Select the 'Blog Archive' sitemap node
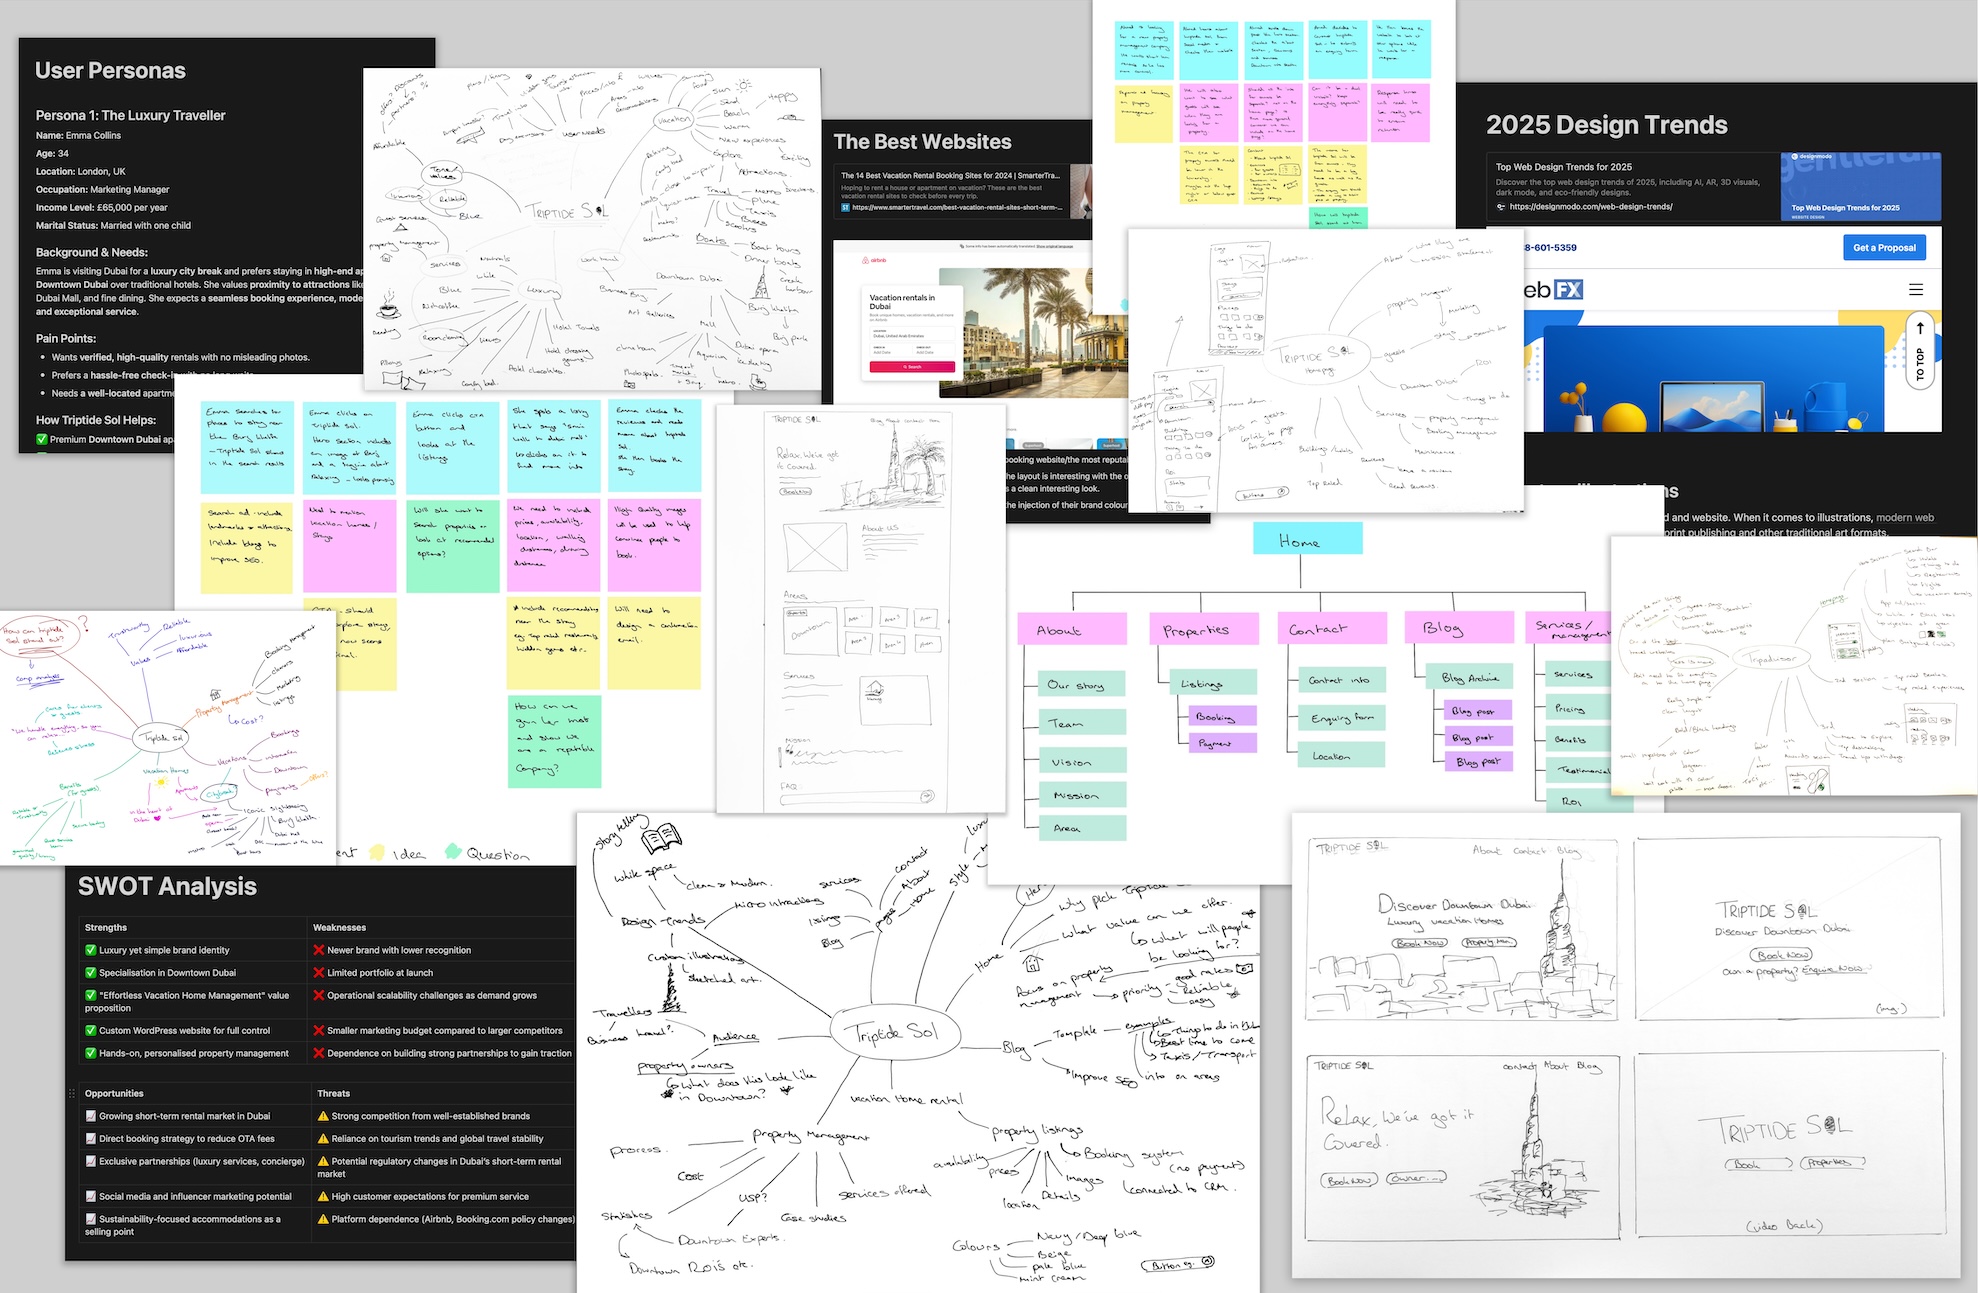Image resolution: width=1978 pixels, height=1293 pixels. 1470,677
